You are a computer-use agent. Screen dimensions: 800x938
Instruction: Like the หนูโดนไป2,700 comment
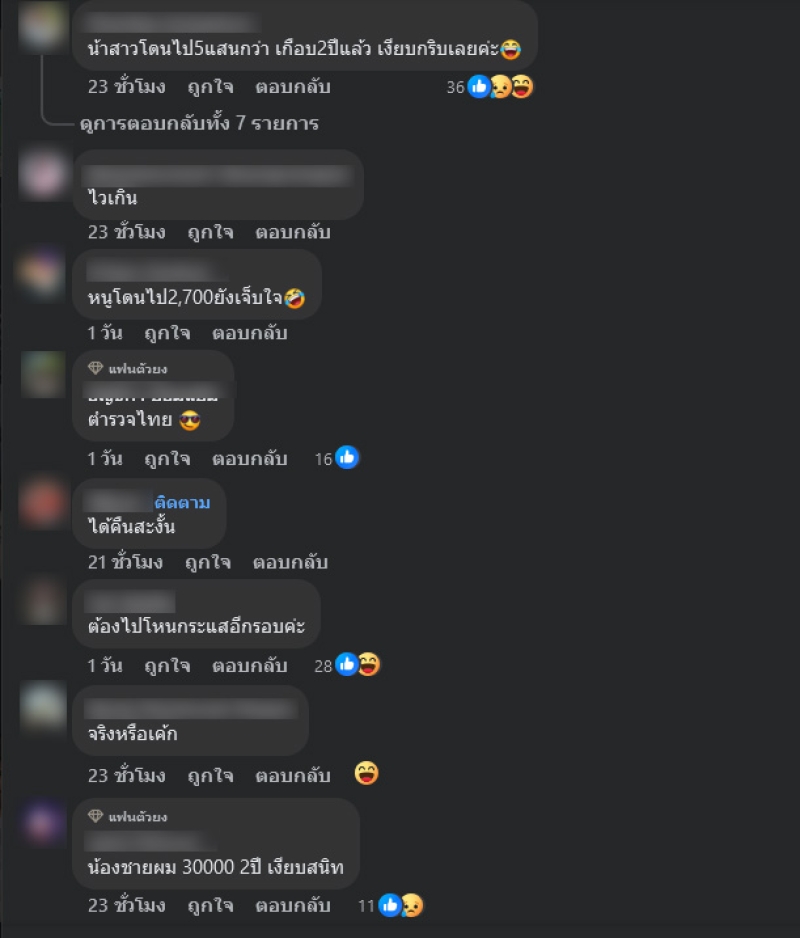point(168,333)
